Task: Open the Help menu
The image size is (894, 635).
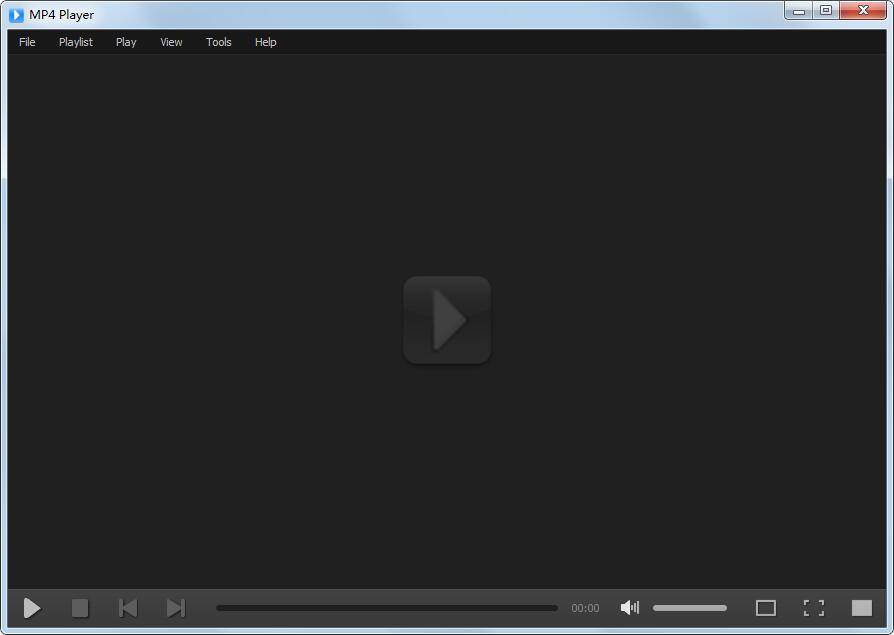Action: pos(265,42)
